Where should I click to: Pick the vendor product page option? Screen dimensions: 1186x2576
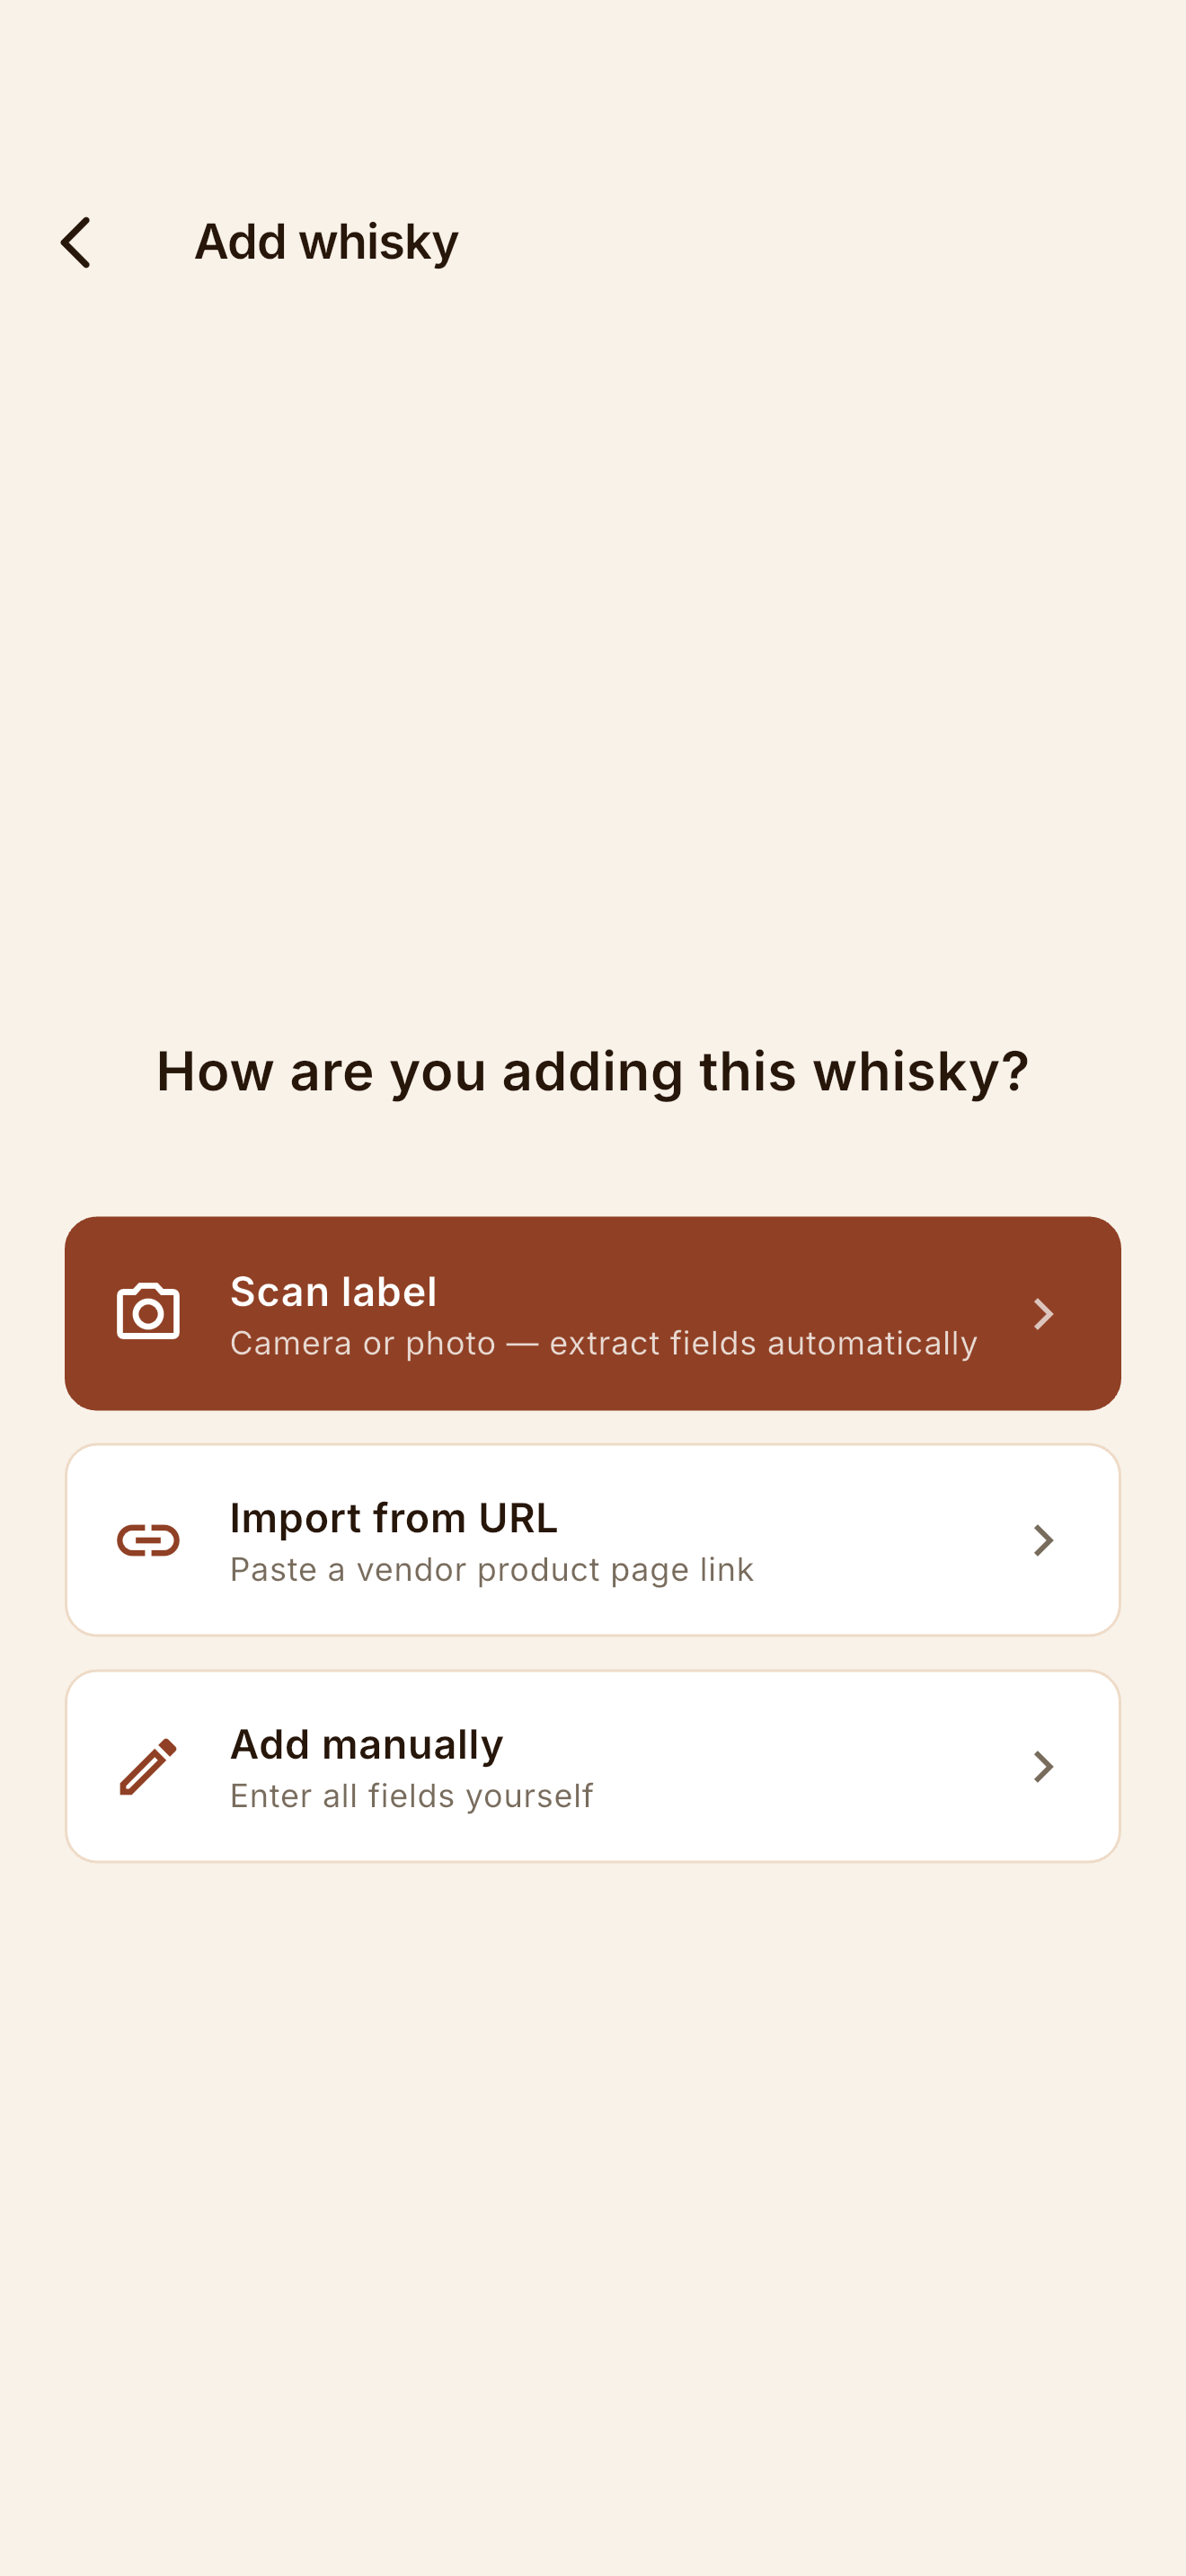[x=593, y=1540]
